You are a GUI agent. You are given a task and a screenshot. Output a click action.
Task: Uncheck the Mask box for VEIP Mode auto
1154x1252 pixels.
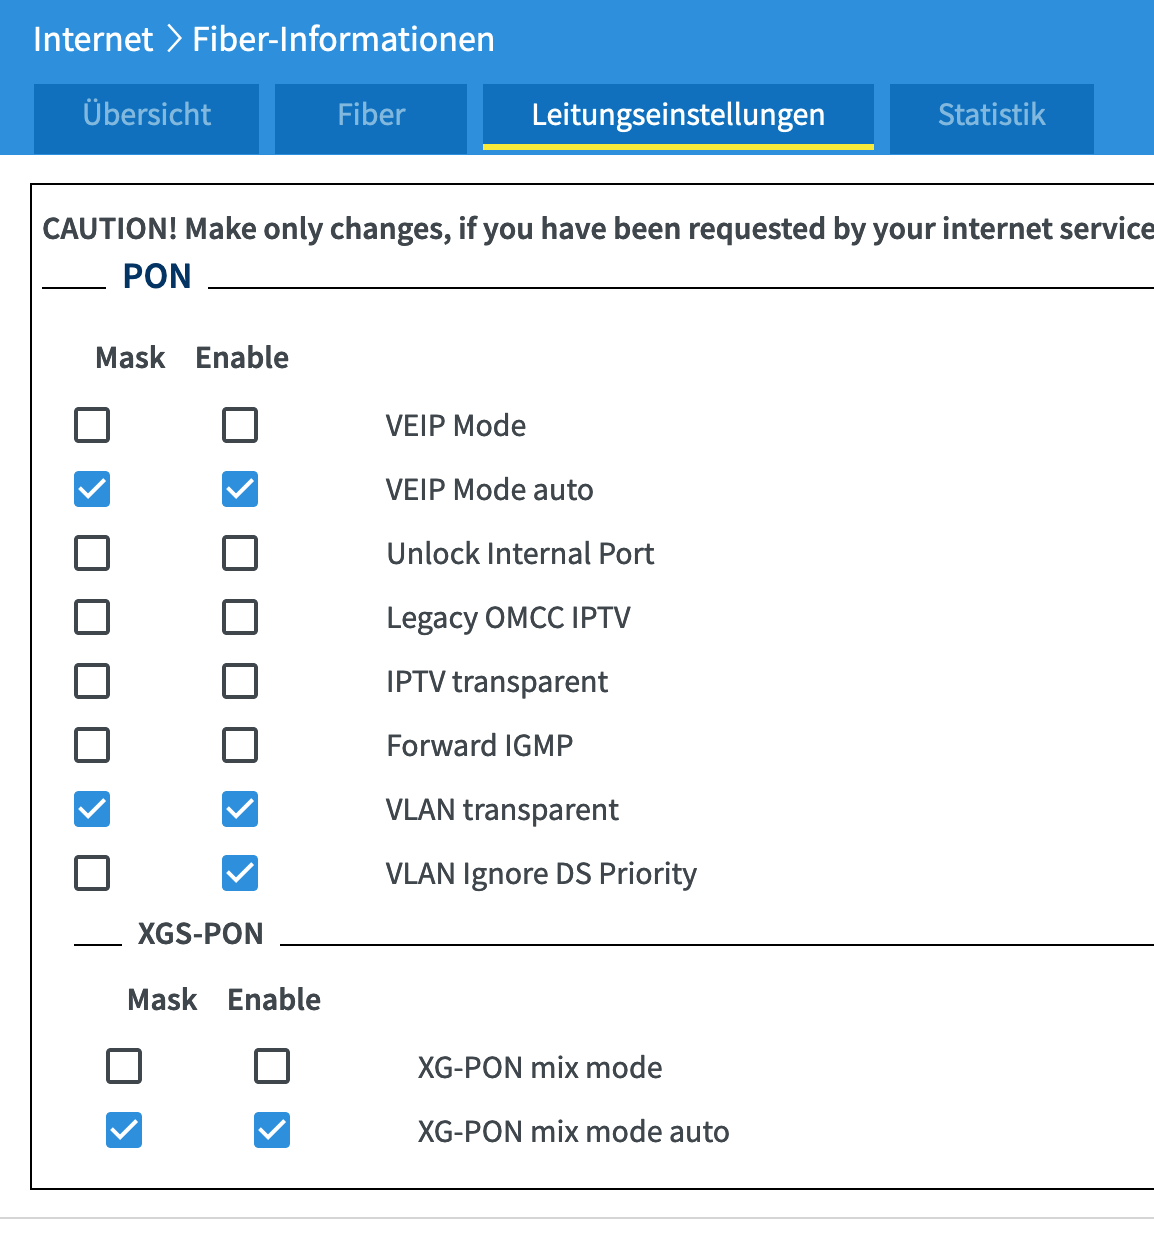92,489
